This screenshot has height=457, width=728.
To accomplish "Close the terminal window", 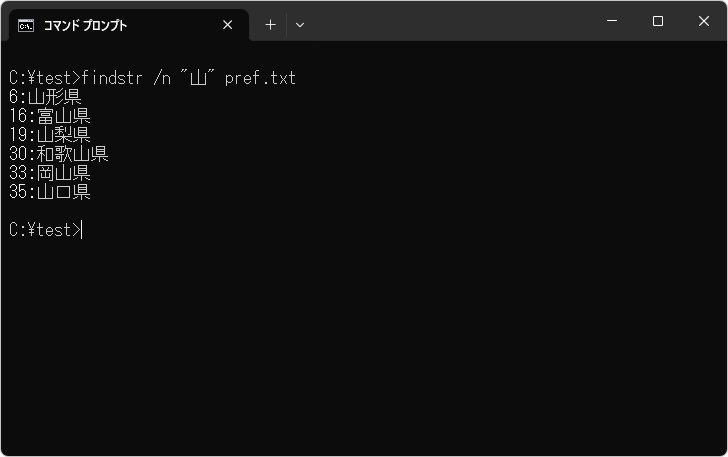I will pyautogui.click(x=704, y=21).
